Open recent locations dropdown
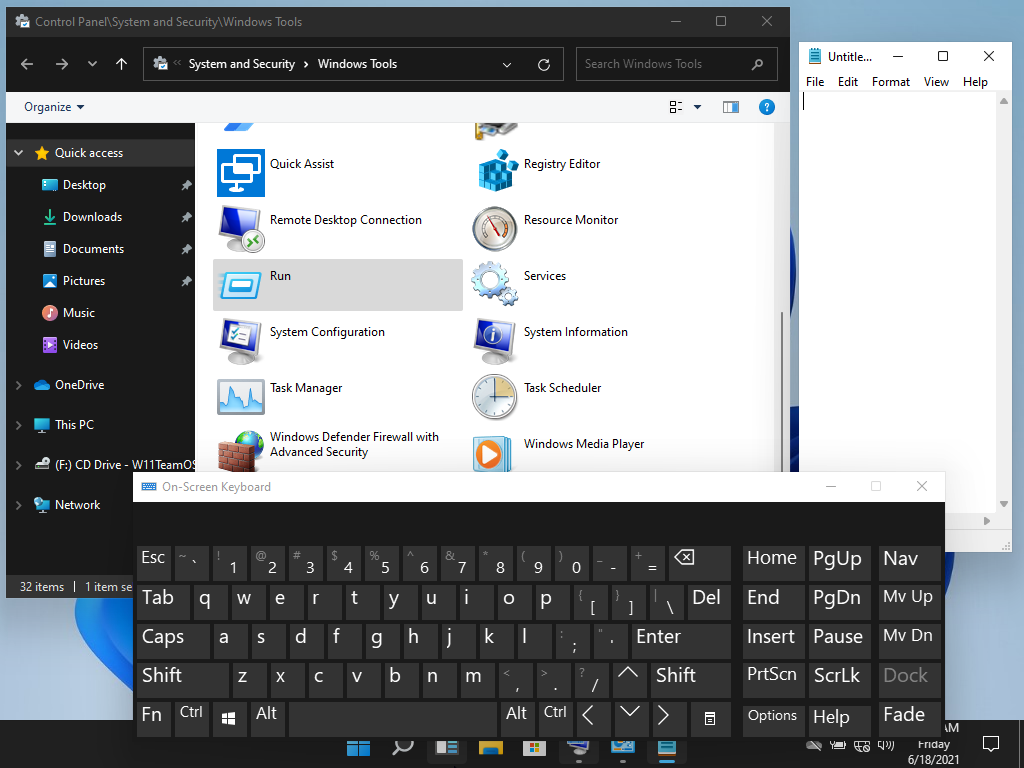The image size is (1024, 768). (x=92, y=64)
